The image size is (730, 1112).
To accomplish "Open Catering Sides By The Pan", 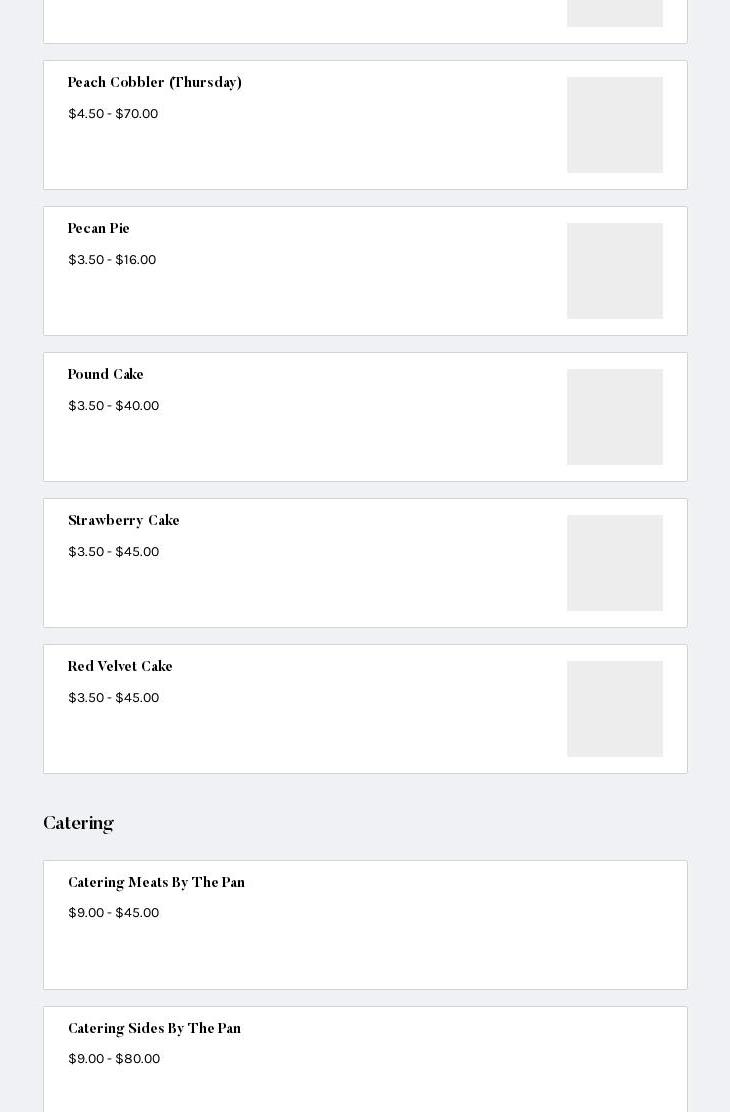I will pyautogui.click(x=155, y=1029).
